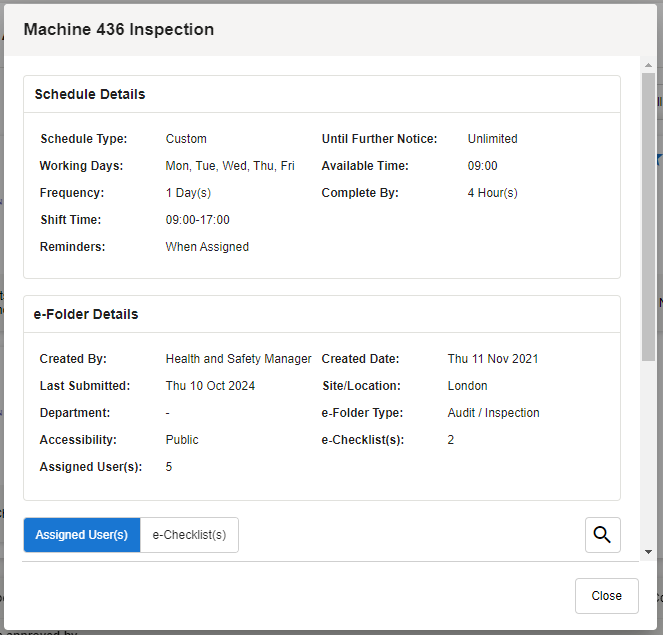Click the Machine 436 Inspection dialog title
Viewport: 663px width, 635px height.
[x=119, y=29]
